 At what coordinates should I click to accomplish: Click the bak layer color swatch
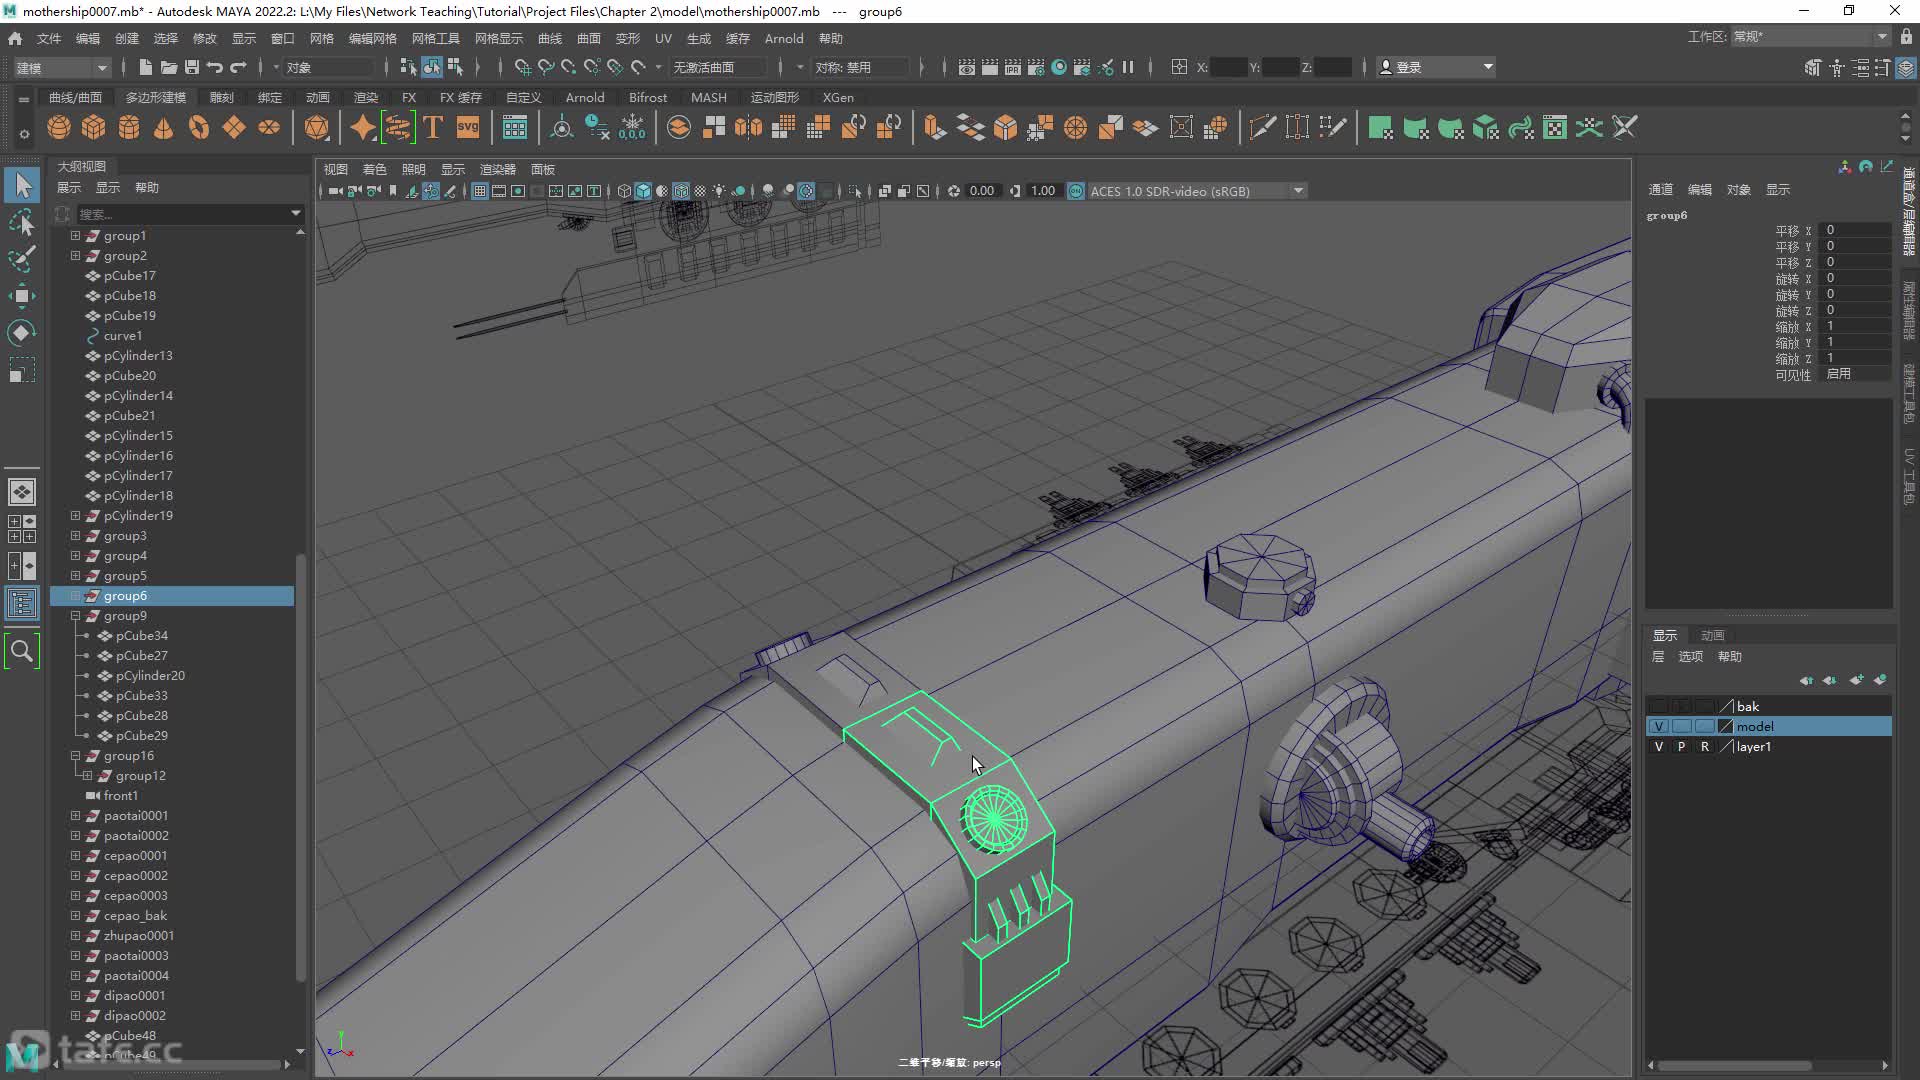(1725, 706)
